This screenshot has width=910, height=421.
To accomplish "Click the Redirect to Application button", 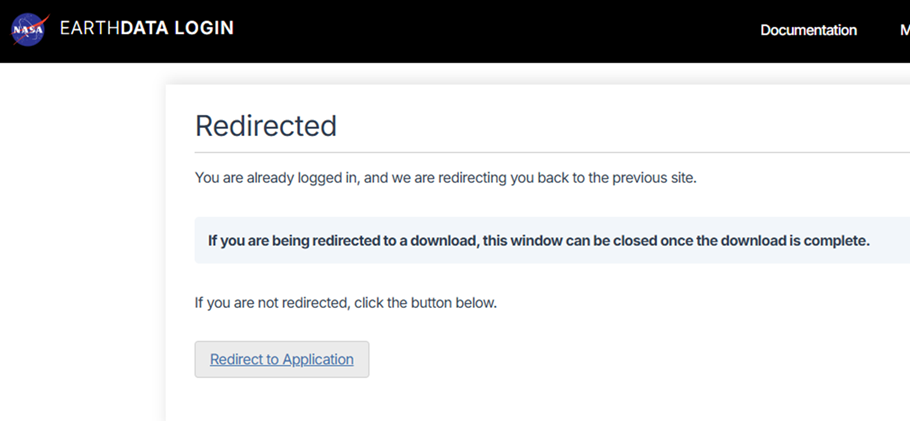I will coord(281,359).
